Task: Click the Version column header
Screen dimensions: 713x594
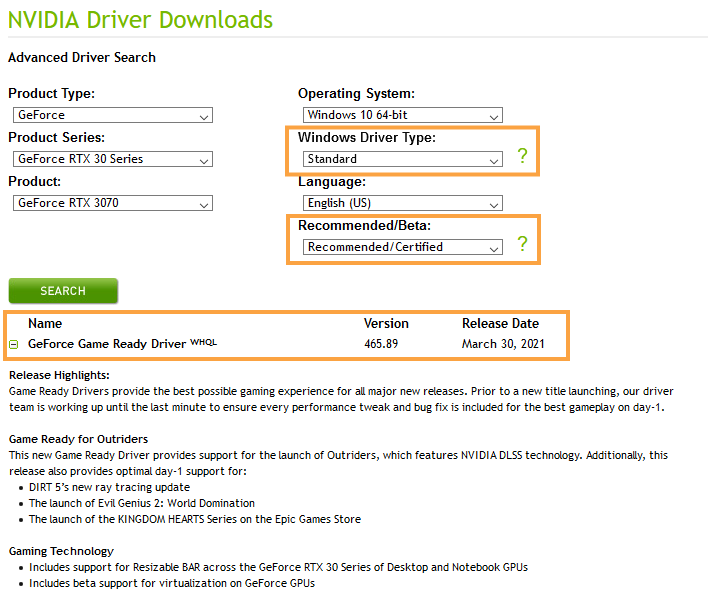Action: [386, 323]
